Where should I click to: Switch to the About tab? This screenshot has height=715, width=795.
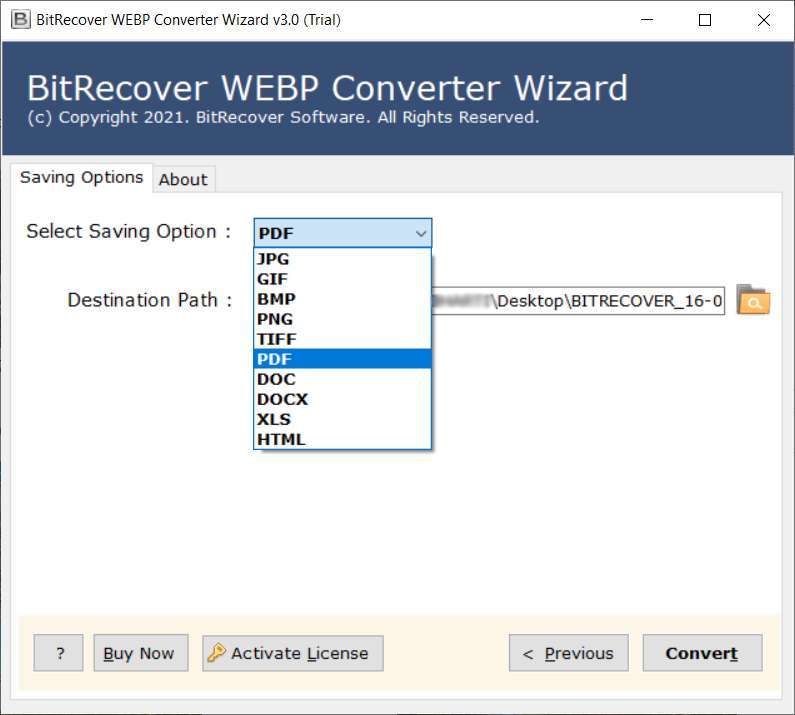pyautogui.click(x=183, y=179)
